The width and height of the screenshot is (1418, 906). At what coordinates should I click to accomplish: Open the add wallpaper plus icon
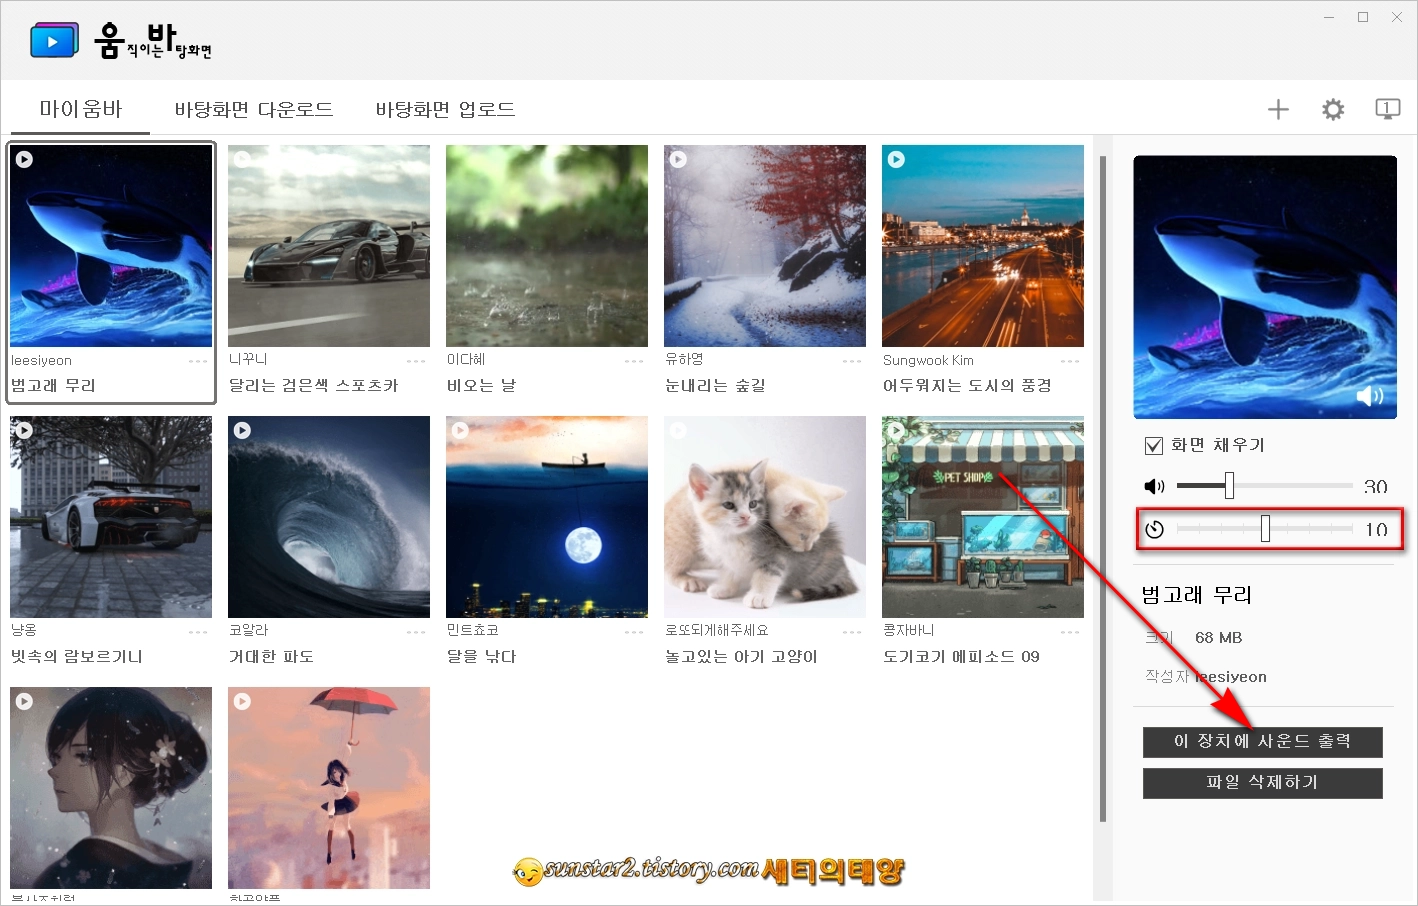click(1278, 110)
